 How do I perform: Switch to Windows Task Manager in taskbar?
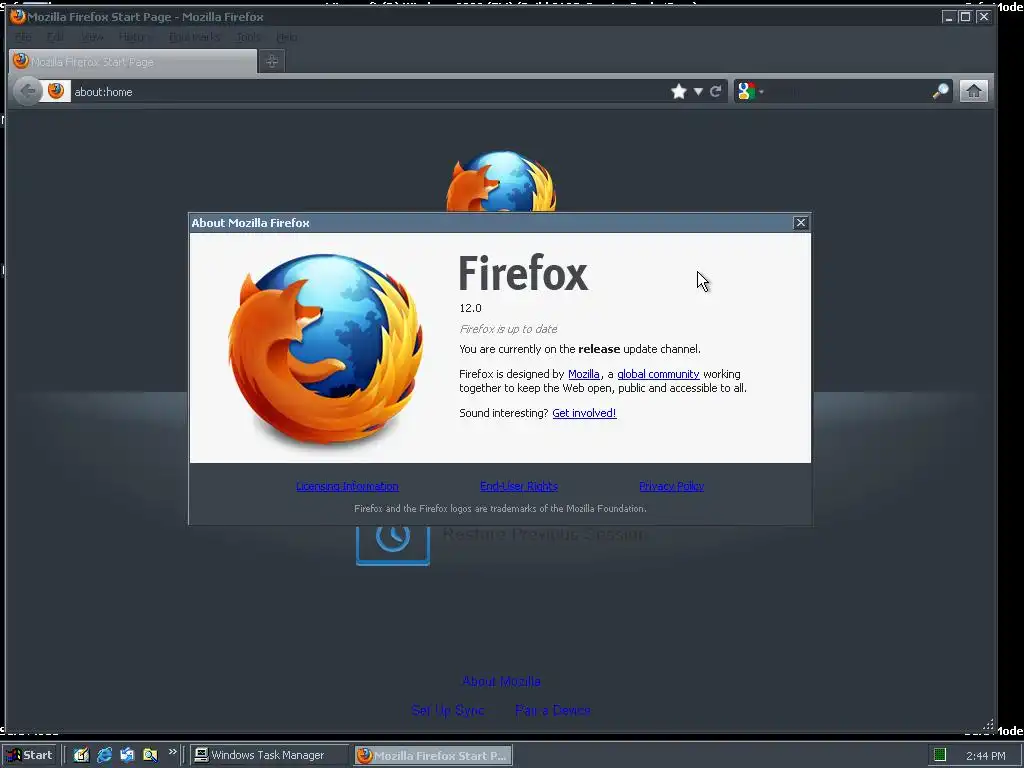click(x=270, y=755)
